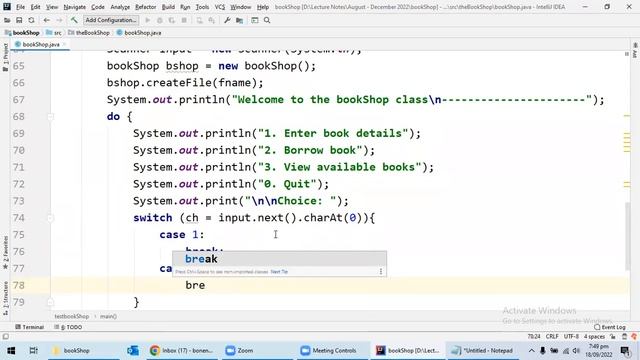The height and width of the screenshot is (360, 640).
Task: Switch to Untitled - Notepad taskbar item
Action: 483,351
